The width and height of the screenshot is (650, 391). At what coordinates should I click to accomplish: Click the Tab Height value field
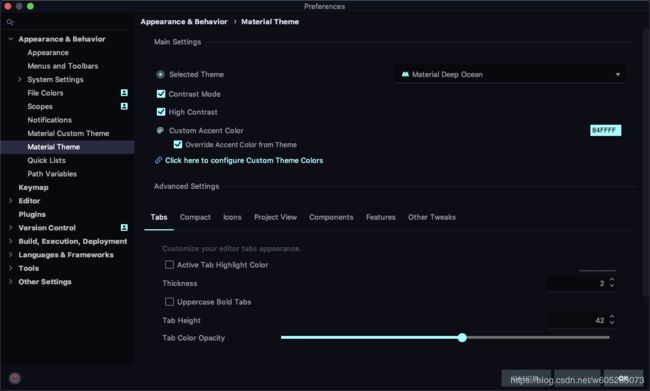(x=578, y=320)
